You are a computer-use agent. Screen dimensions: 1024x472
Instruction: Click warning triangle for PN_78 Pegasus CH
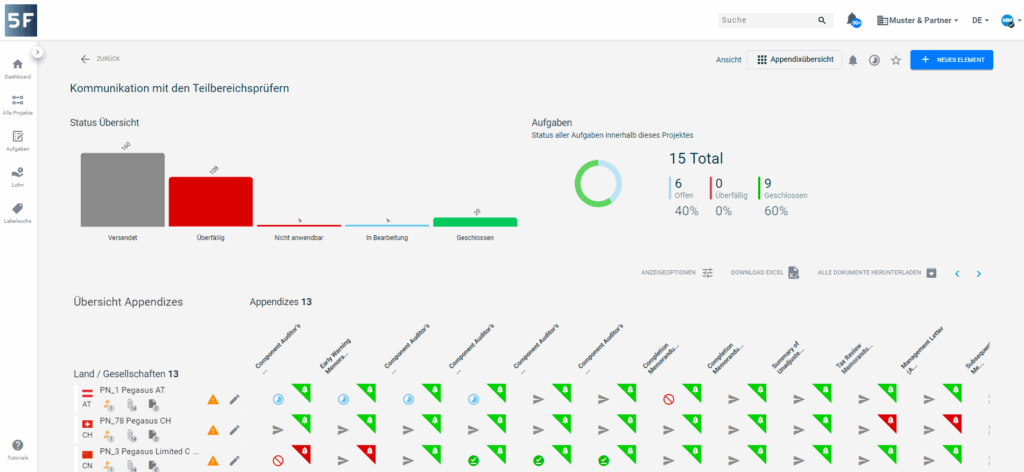(212, 429)
